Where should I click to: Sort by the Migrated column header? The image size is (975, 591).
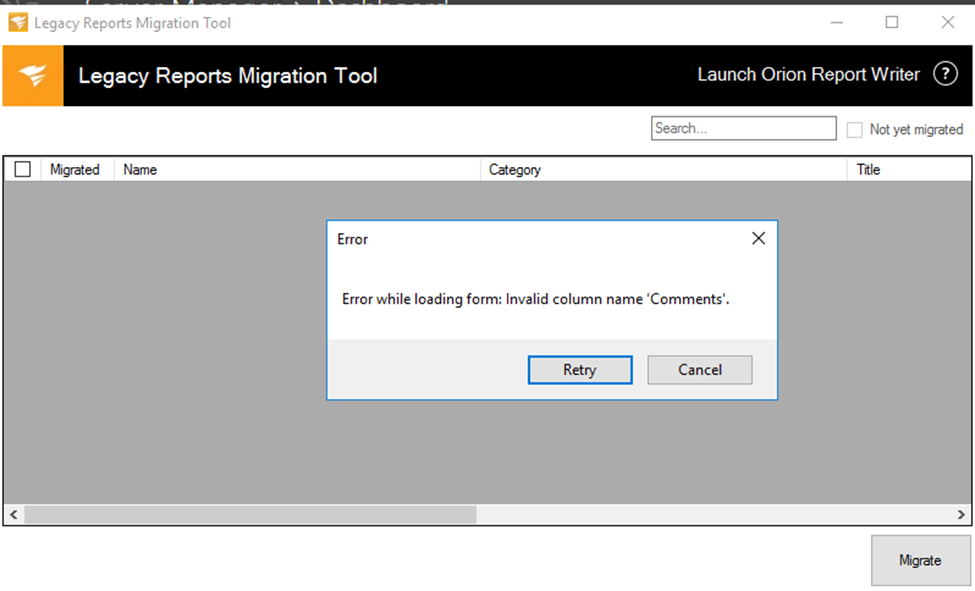click(77, 169)
